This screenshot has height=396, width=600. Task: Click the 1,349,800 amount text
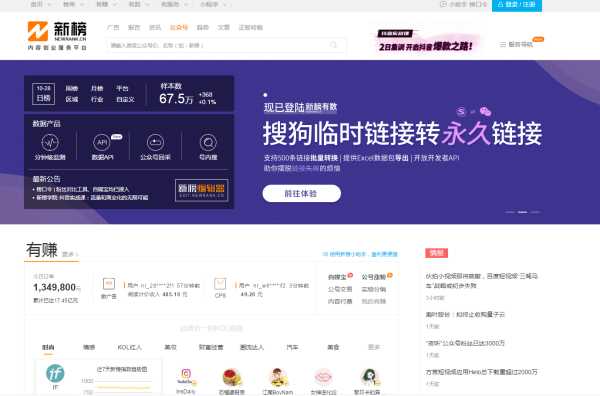[x=57, y=287]
